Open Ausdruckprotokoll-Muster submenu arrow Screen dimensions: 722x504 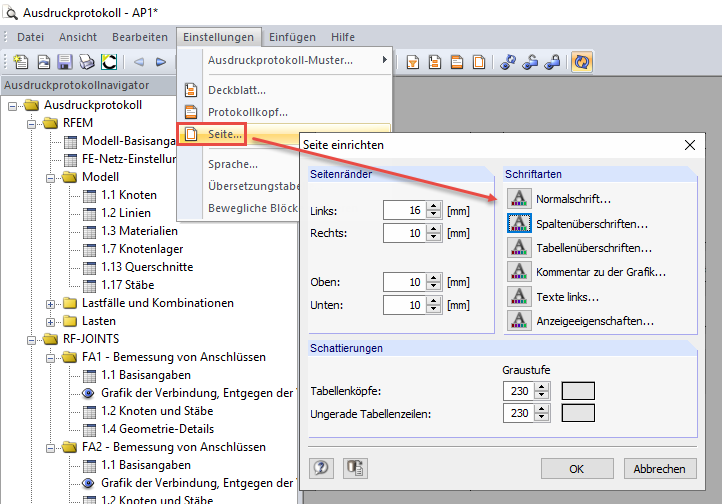(x=384, y=59)
